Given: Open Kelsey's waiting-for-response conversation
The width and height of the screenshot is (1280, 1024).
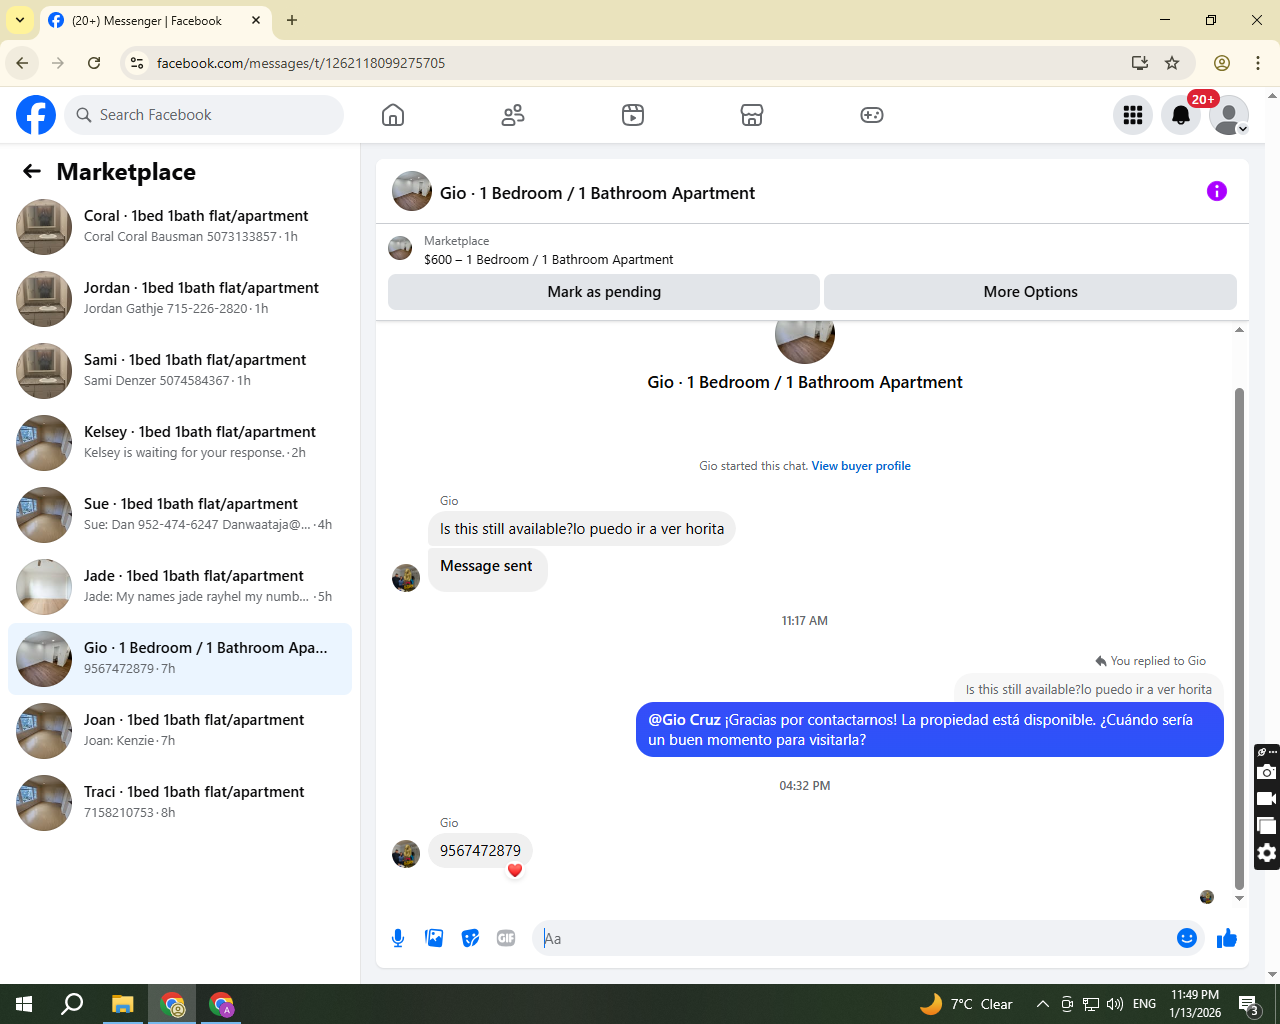Looking at the screenshot, I should tap(180, 443).
